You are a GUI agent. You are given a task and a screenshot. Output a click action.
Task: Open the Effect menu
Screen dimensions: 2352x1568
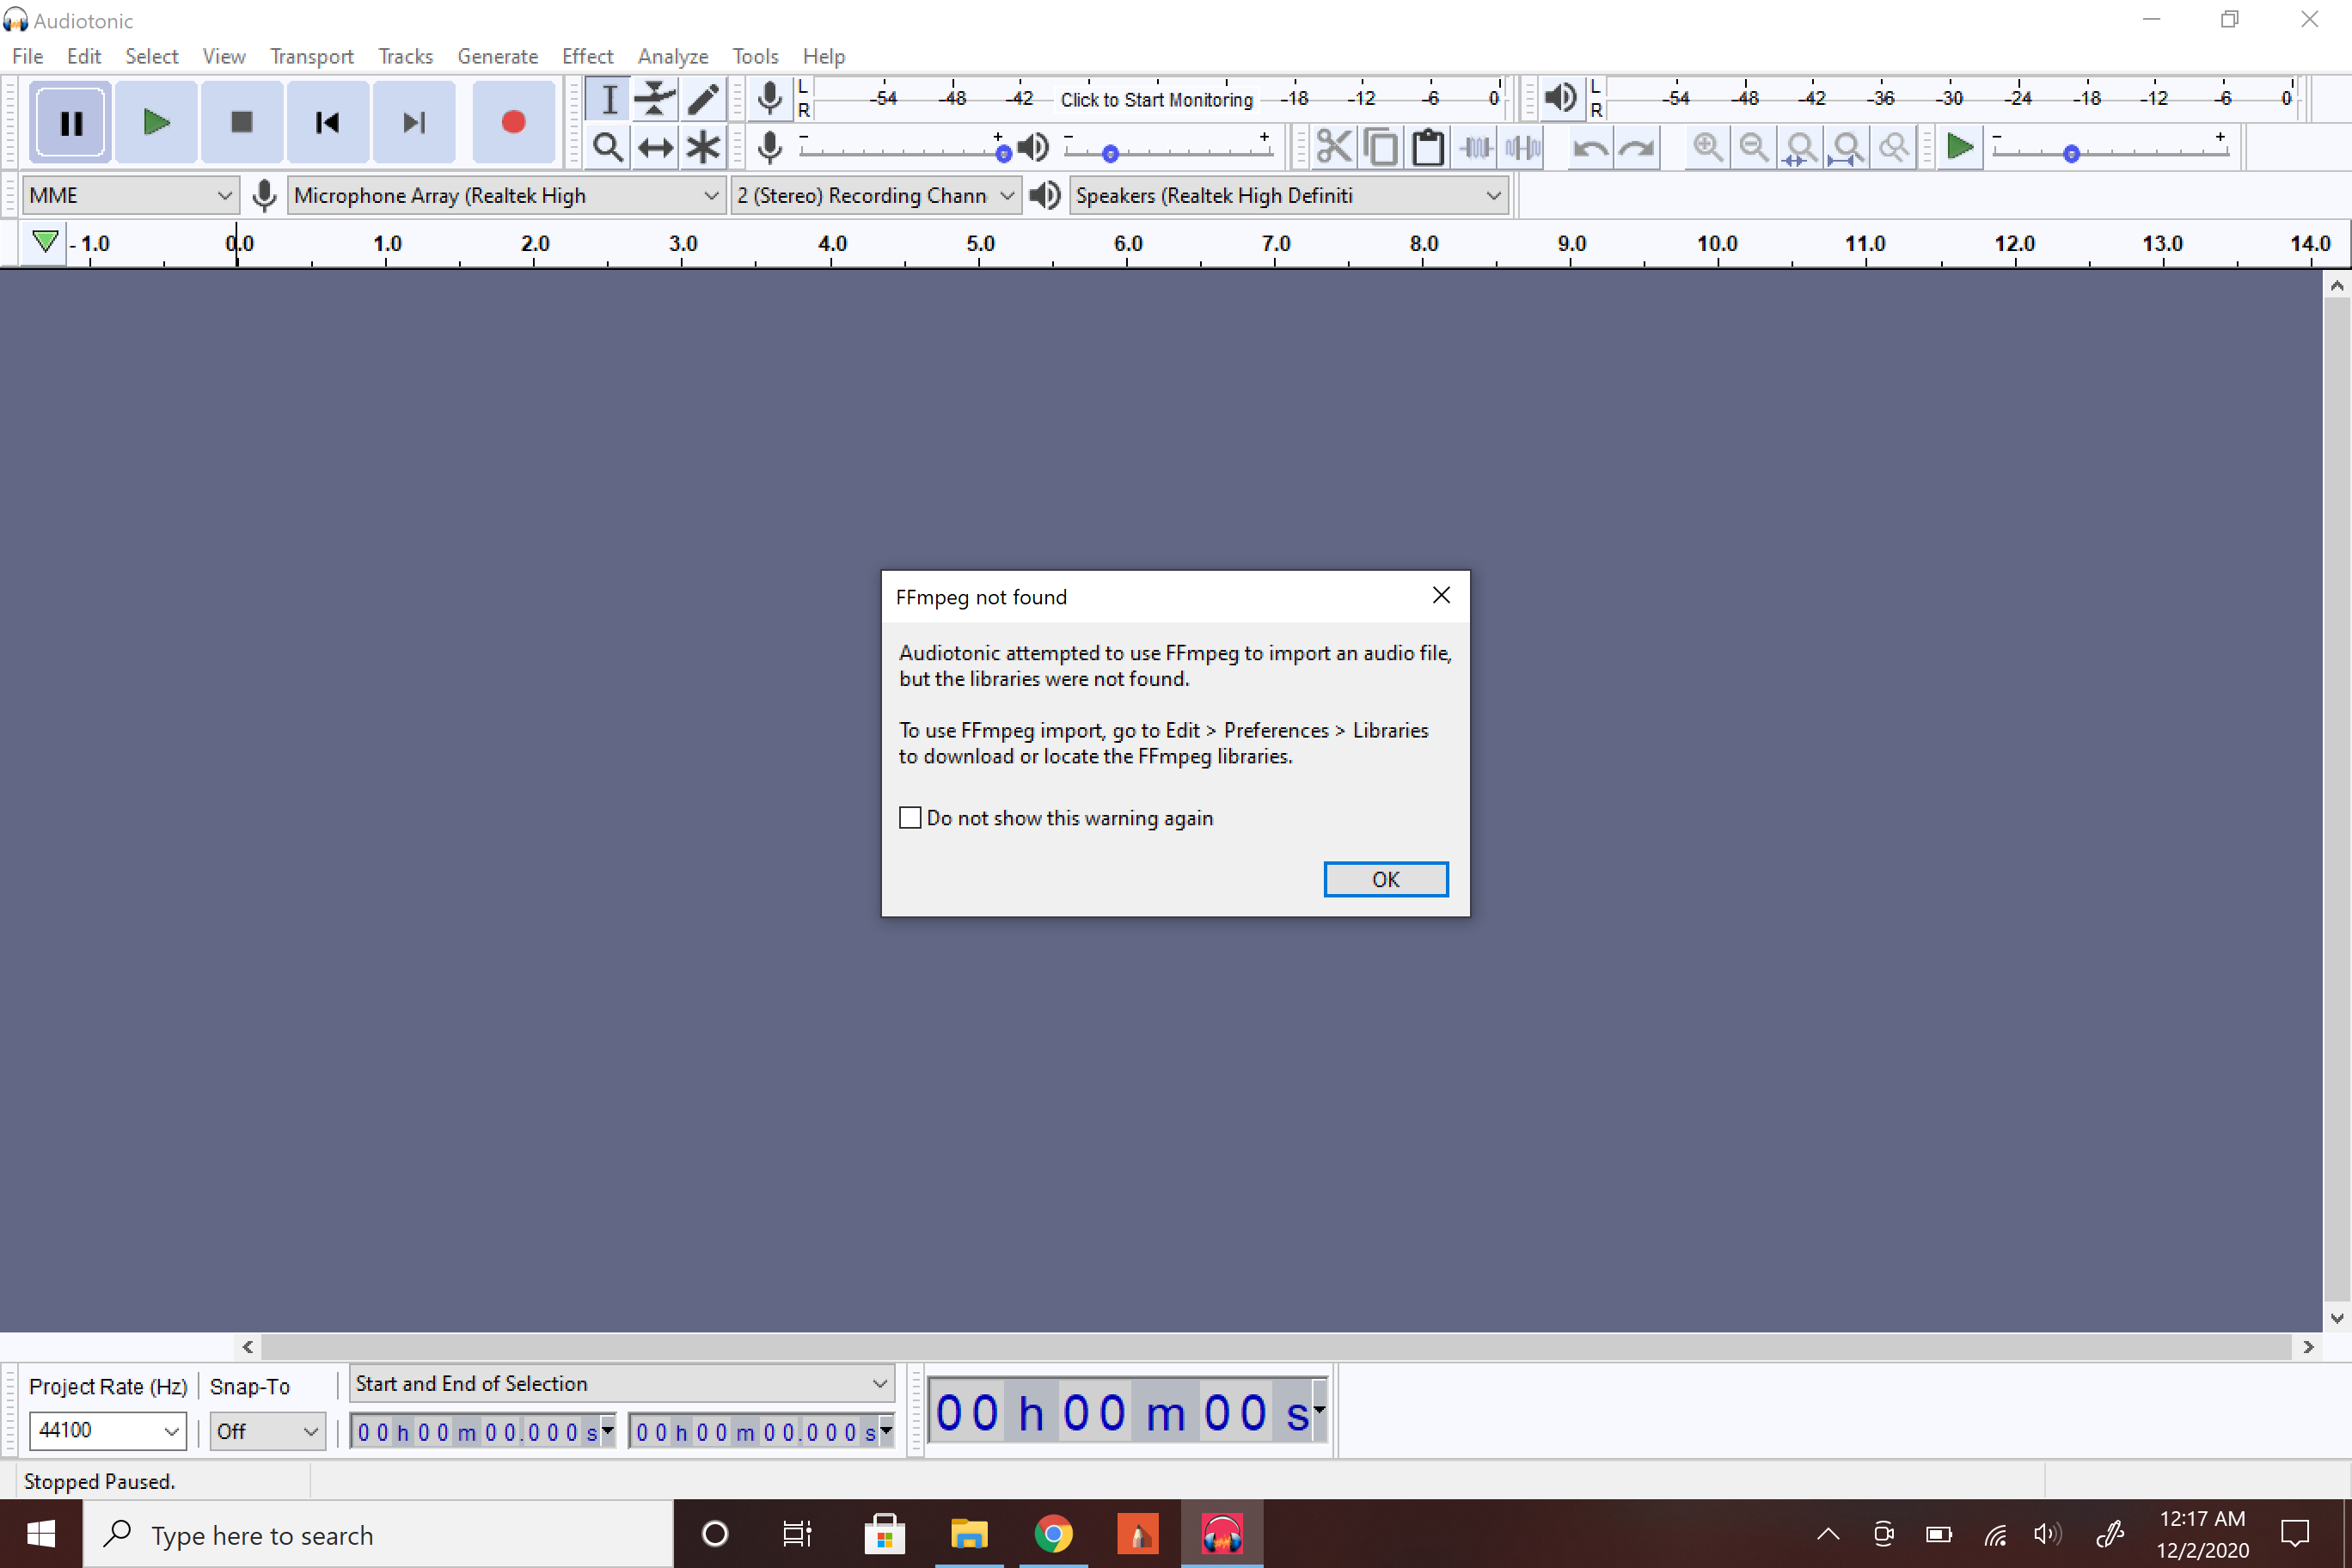pos(588,56)
